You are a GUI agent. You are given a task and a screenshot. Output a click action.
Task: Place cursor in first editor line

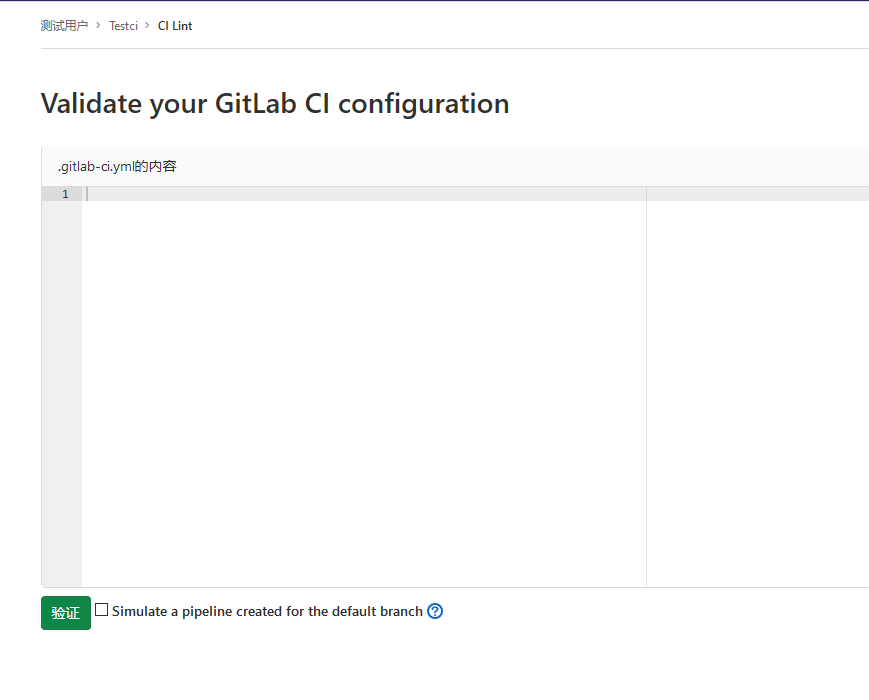364,194
